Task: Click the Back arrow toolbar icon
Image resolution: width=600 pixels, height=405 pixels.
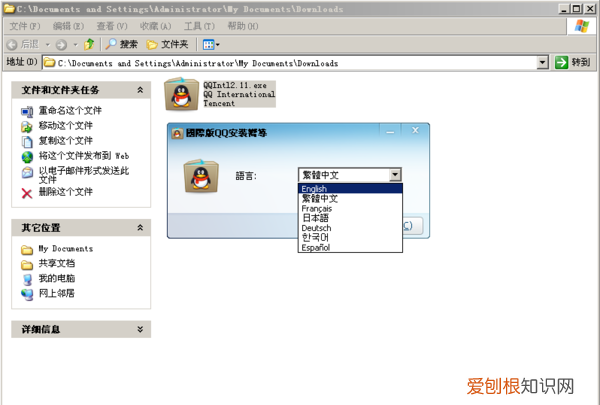Action: coord(12,45)
